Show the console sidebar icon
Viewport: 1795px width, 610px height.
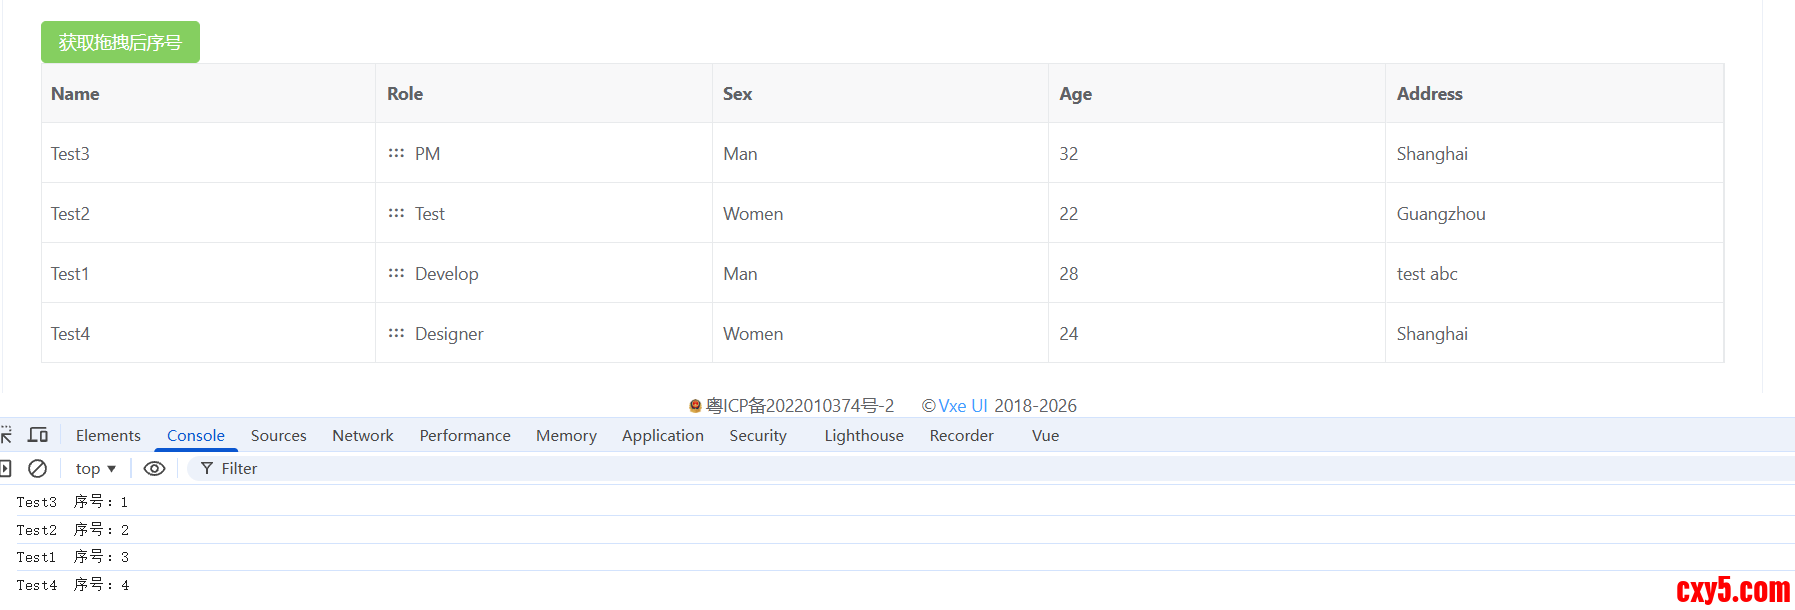[x=5, y=468]
